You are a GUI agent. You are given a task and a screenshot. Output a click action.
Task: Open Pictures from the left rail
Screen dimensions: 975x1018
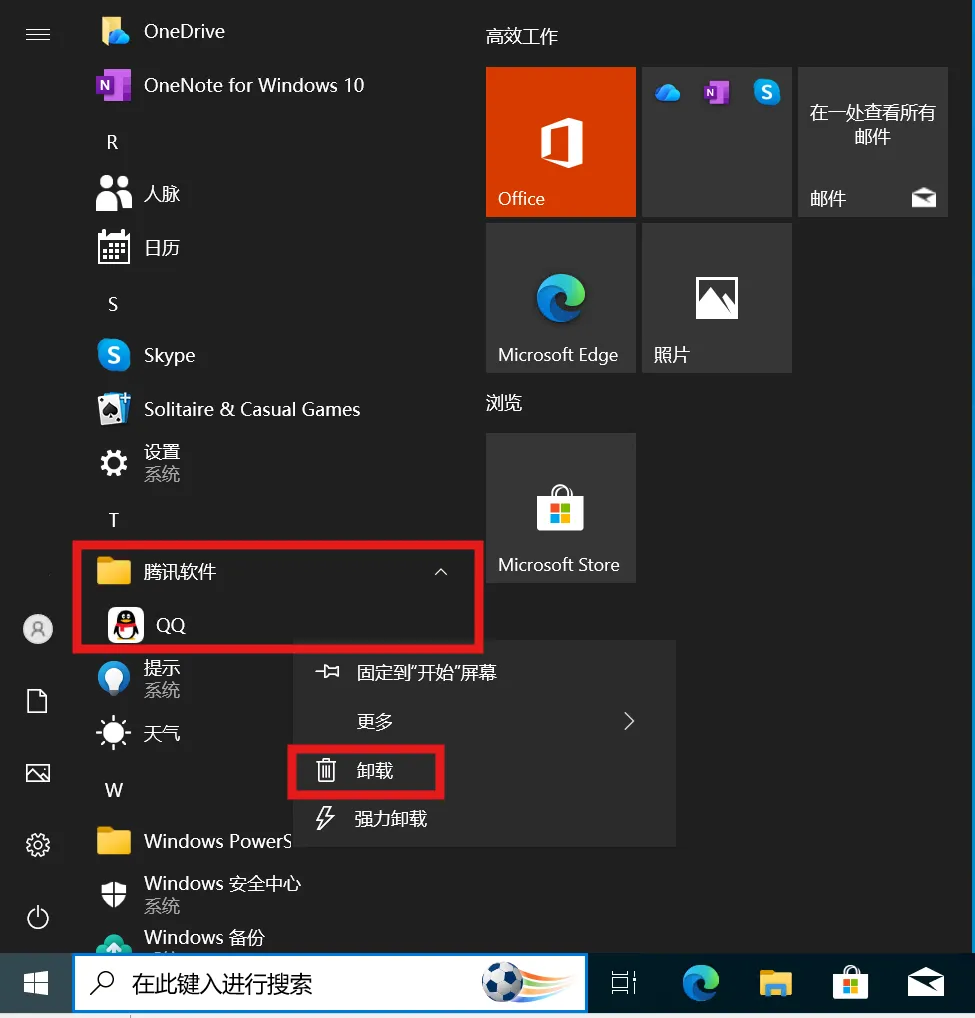[38, 773]
